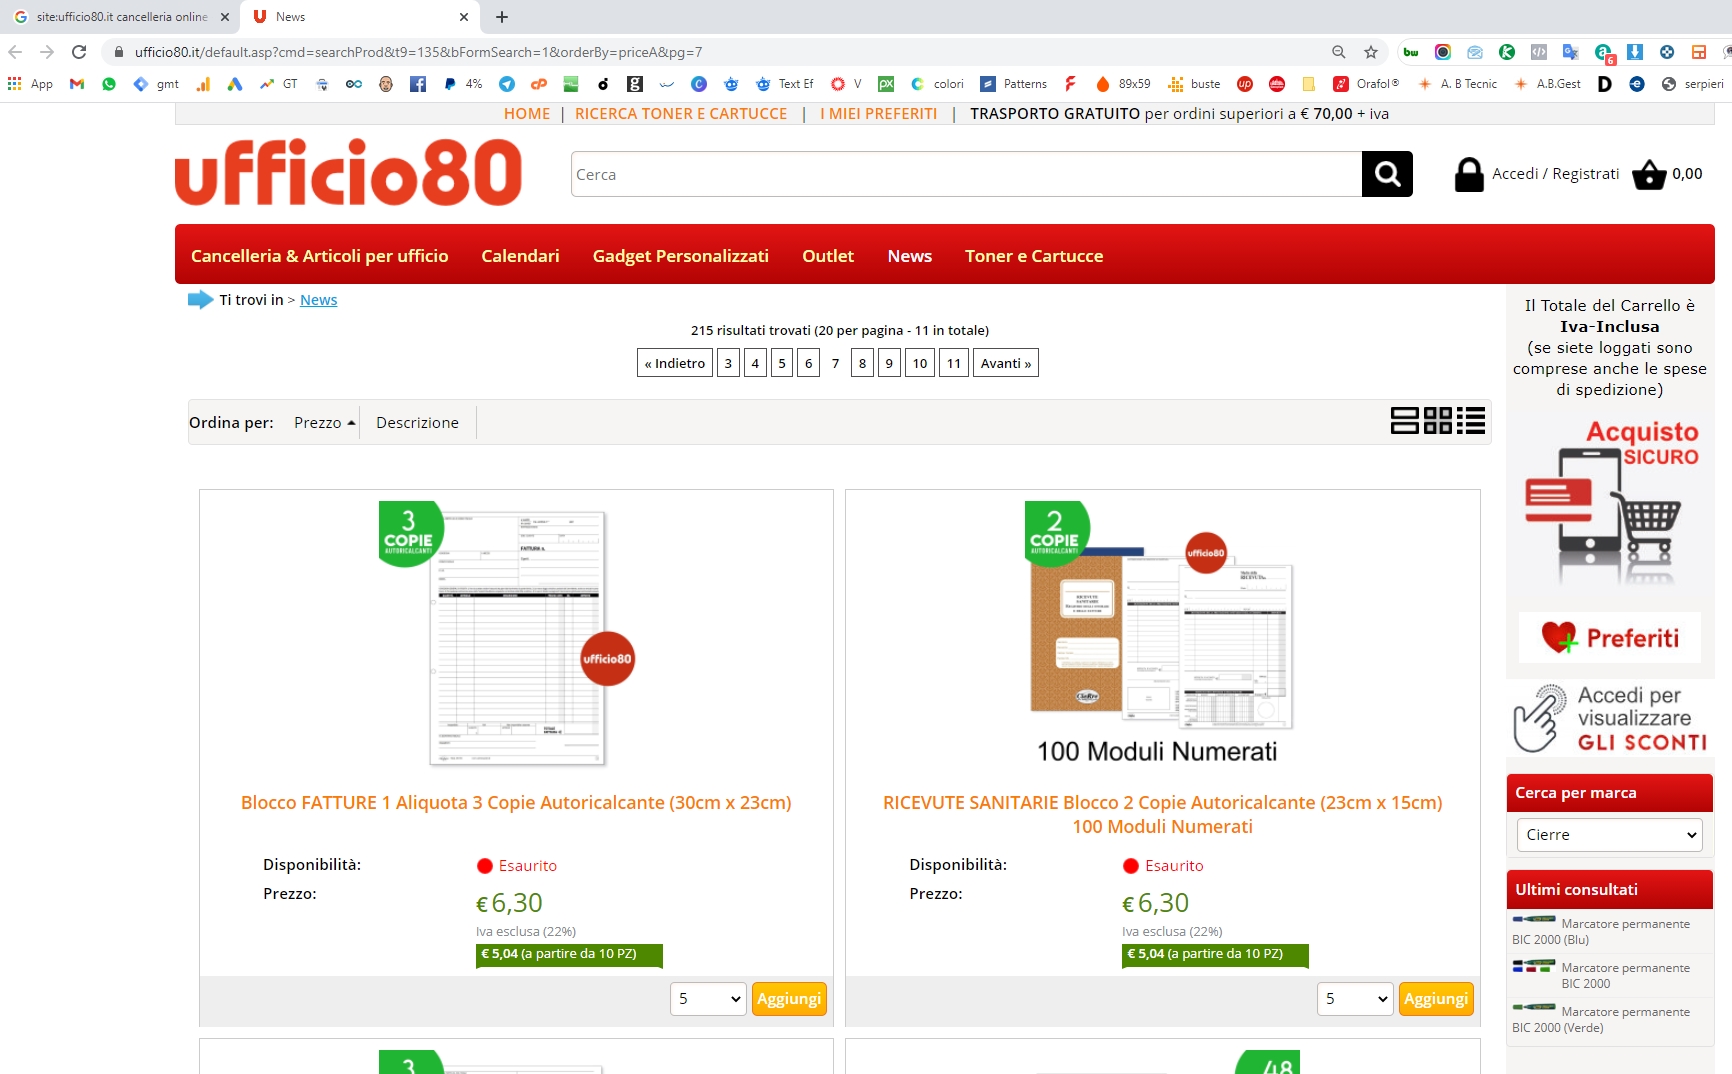The width and height of the screenshot is (1732, 1074).
Task: Open the shopping basket icon
Action: click(x=1649, y=175)
